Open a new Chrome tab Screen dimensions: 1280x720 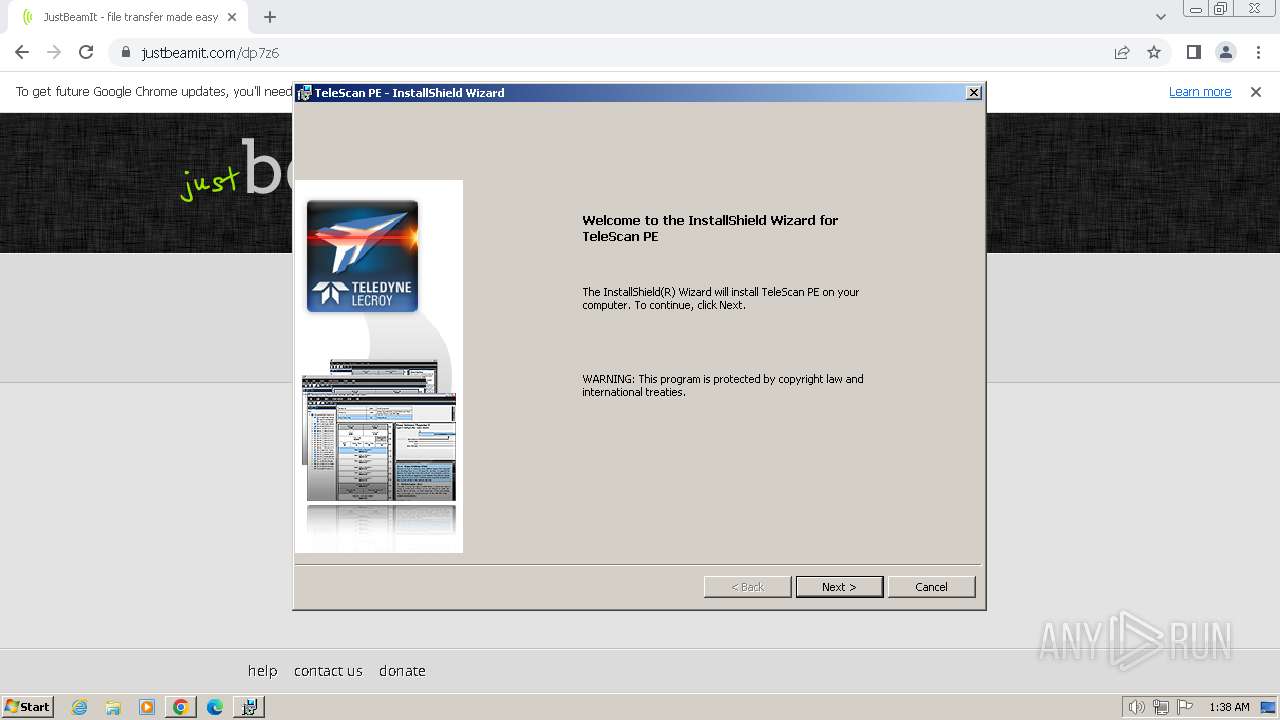[270, 17]
